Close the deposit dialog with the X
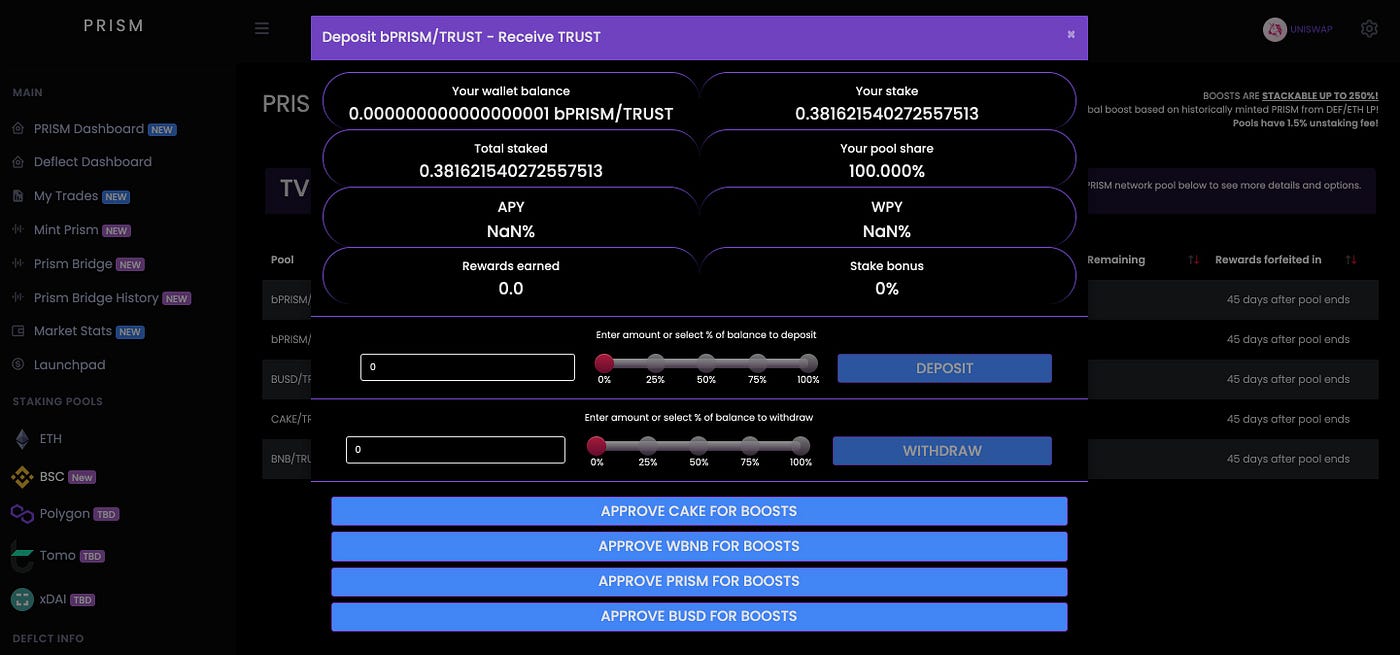The height and width of the screenshot is (655, 1400). tap(1071, 34)
